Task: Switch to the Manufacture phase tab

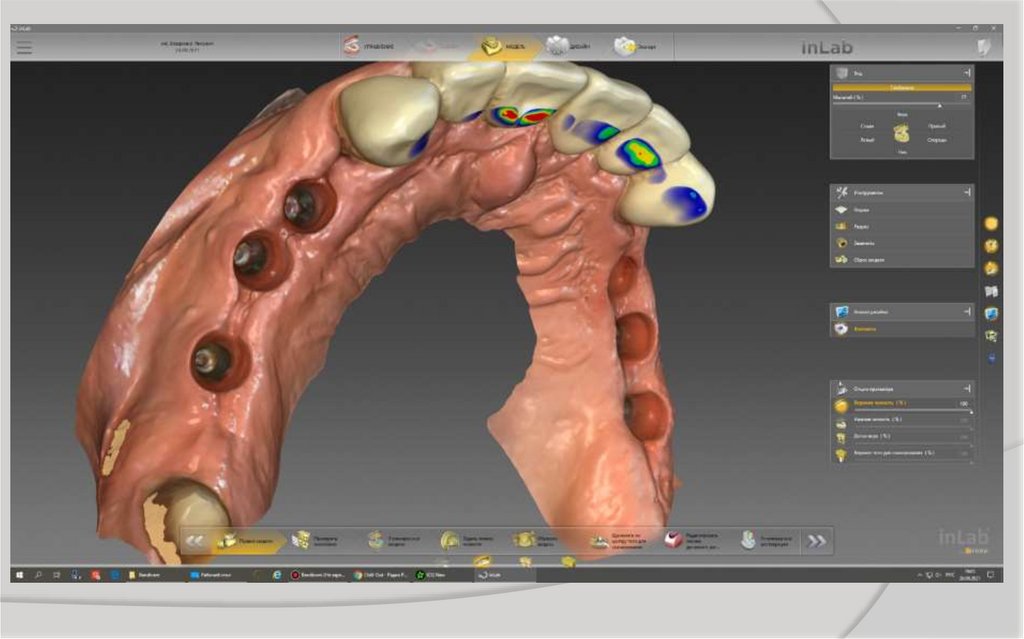Action: [x=635, y=46]
